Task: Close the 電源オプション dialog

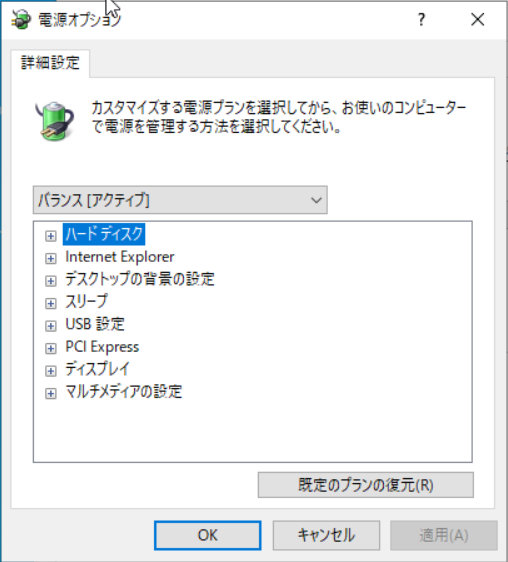Action: [x=478, y=19]
